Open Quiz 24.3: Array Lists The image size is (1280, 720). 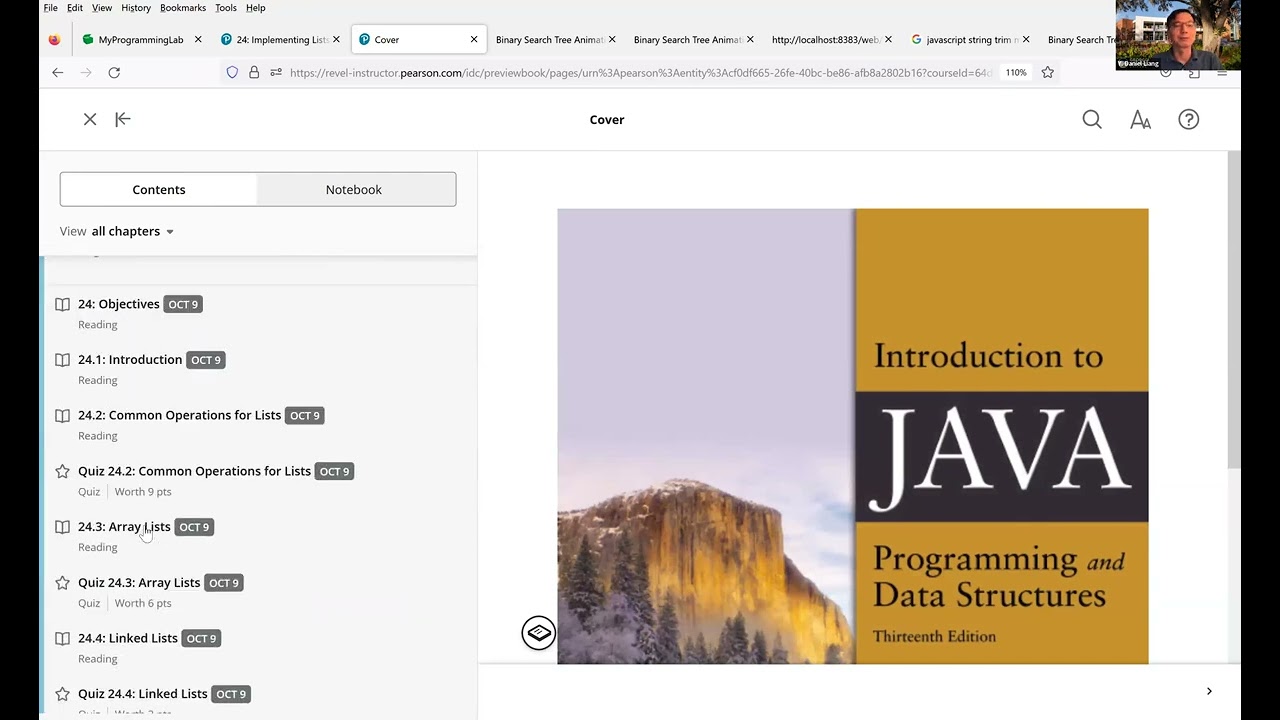[x=139, y=583]
